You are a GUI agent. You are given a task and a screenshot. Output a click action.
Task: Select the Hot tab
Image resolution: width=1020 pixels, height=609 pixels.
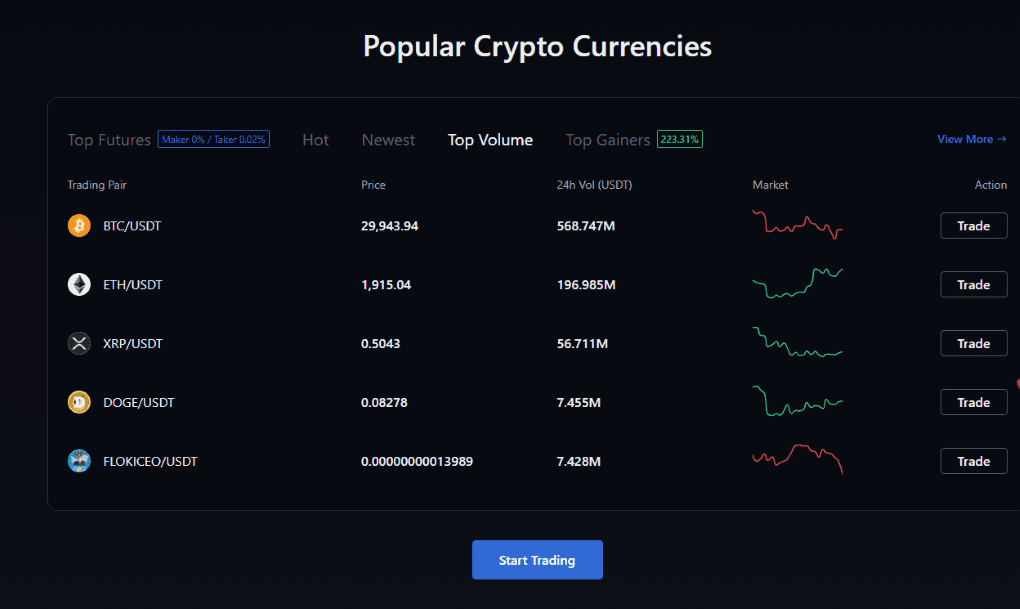(315, 140)
